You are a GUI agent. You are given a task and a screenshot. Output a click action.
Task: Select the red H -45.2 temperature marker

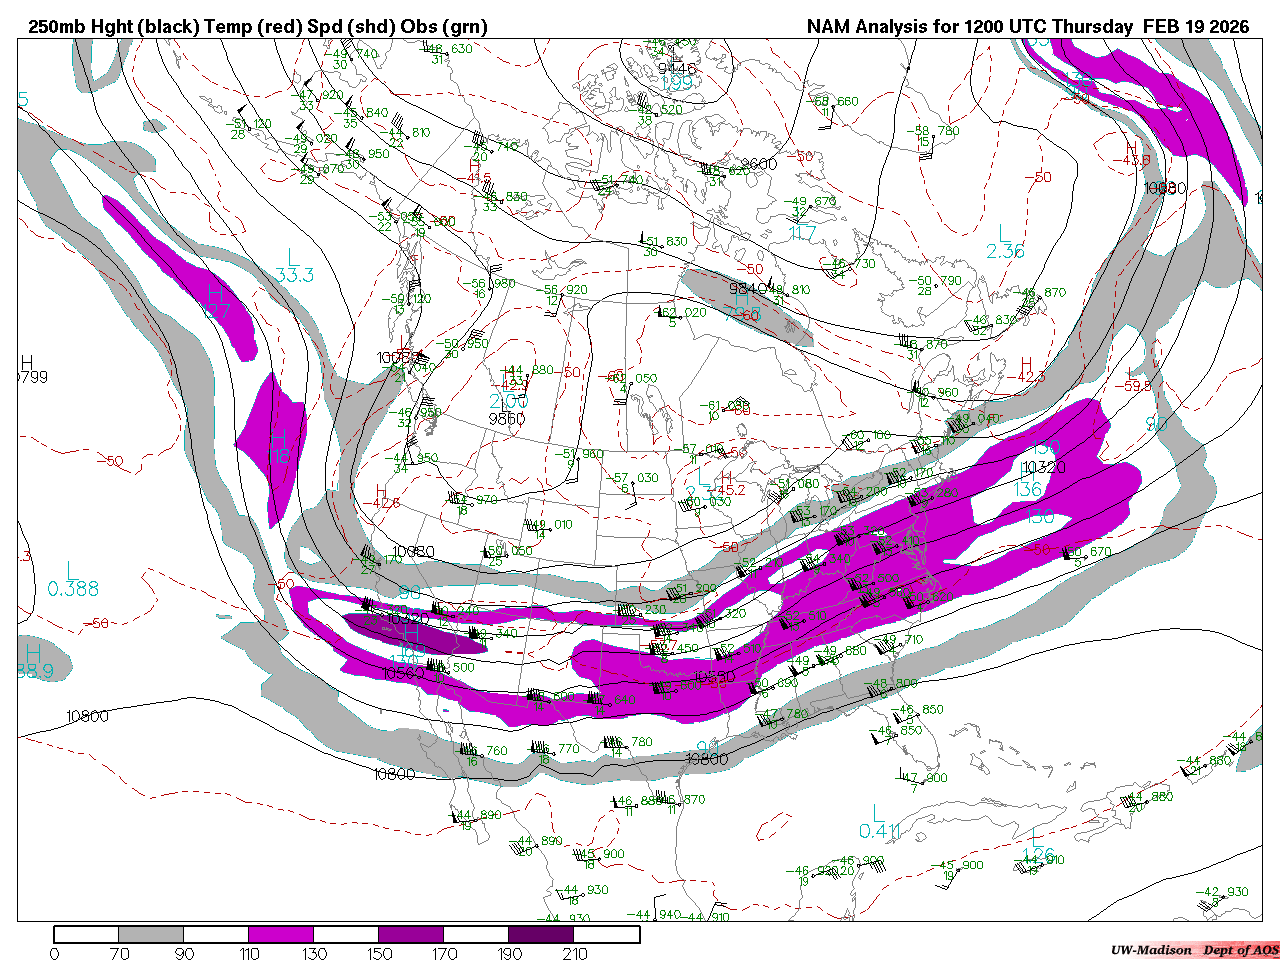point(729,484)
